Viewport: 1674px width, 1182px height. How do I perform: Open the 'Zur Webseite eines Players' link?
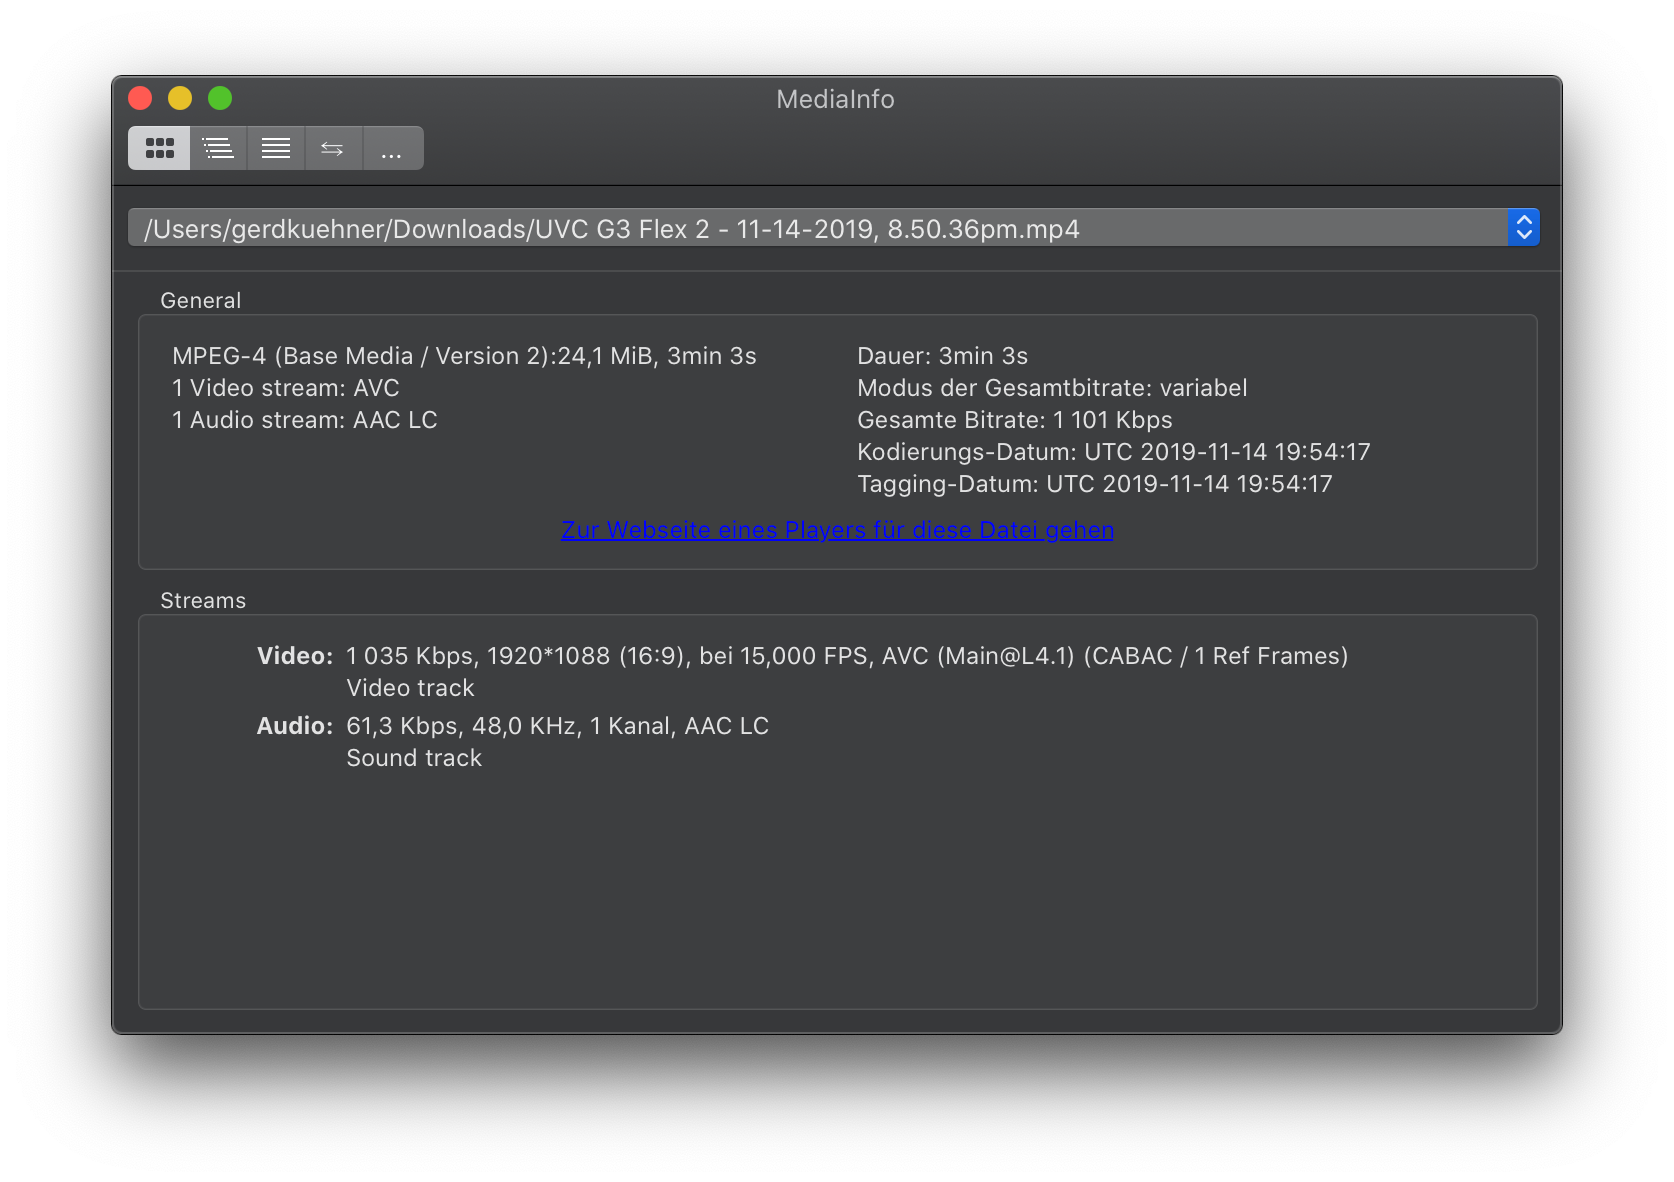pyautogui.click(x=837, y=530)
